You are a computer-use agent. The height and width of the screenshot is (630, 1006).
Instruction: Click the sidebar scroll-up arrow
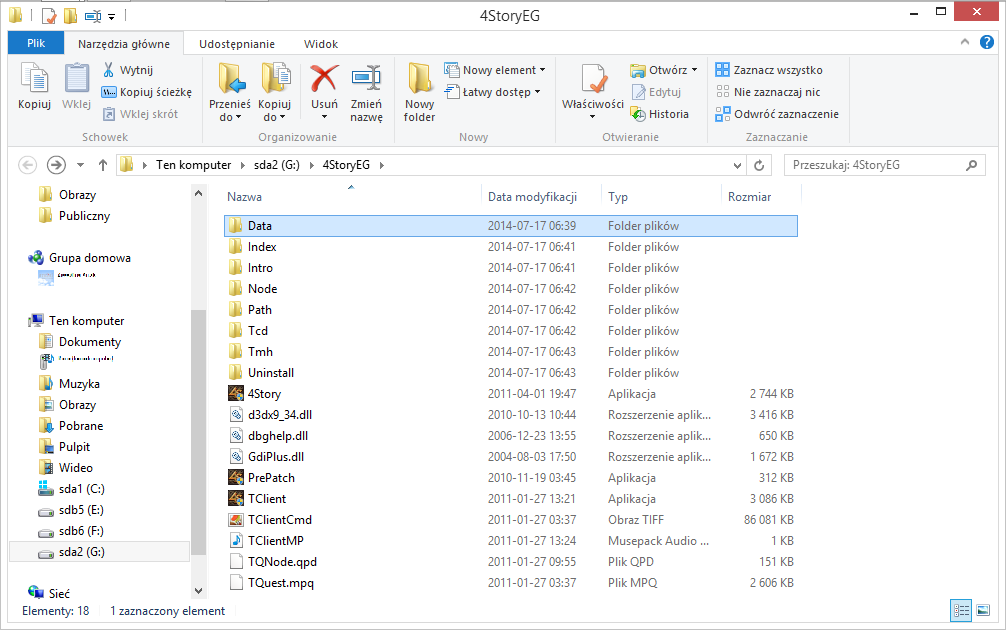click(x=198, y=193)
